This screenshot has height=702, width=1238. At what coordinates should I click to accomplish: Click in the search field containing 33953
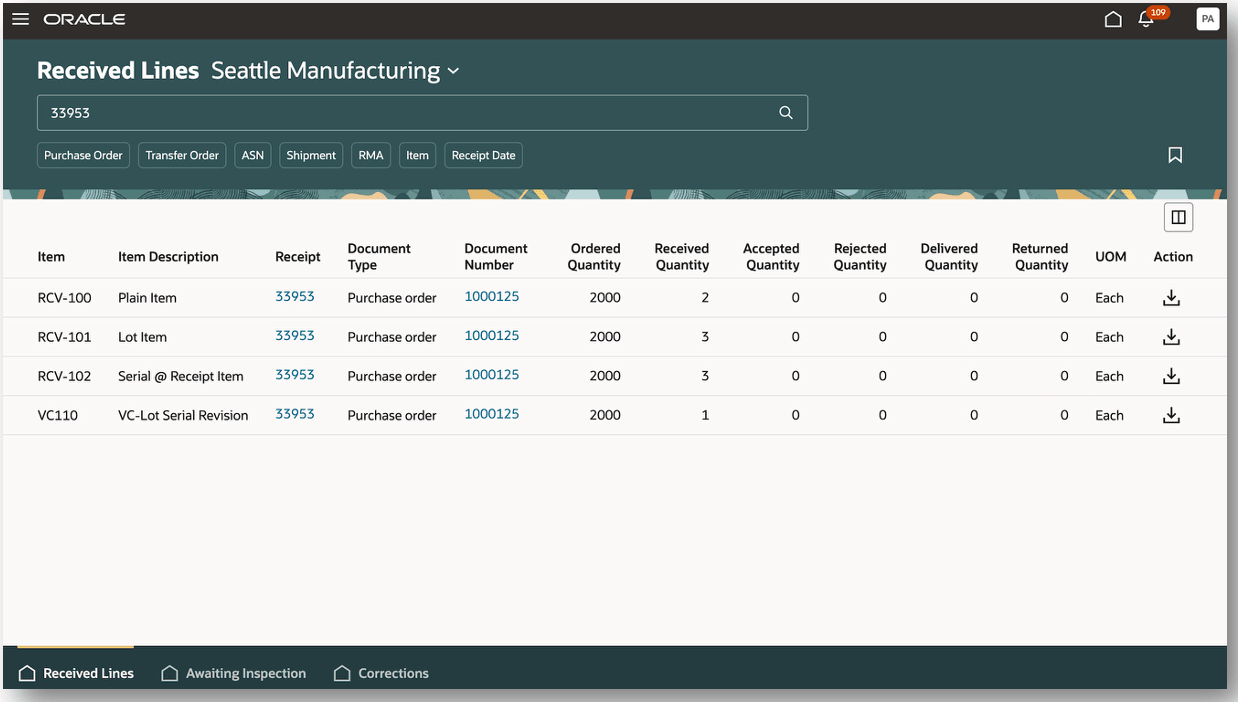point(400,113)
